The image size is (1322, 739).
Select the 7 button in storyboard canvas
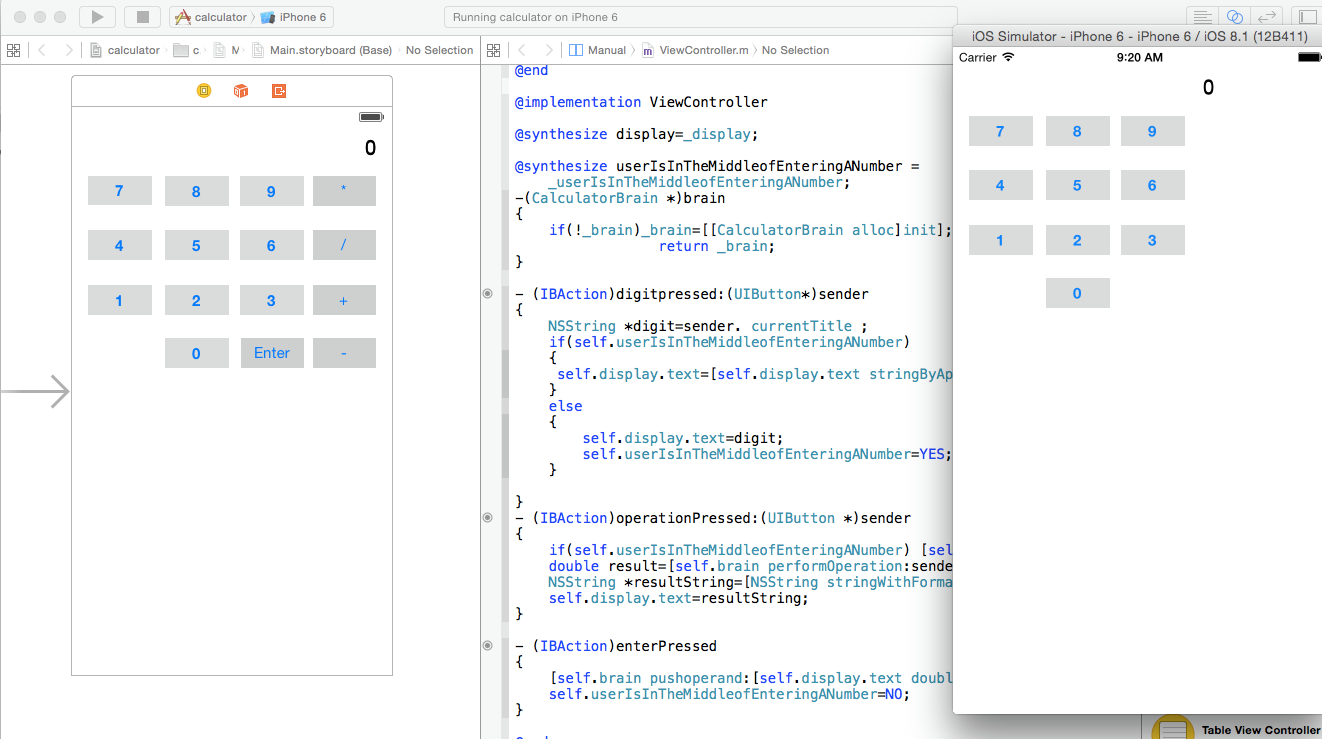click(x=120, y=191)
